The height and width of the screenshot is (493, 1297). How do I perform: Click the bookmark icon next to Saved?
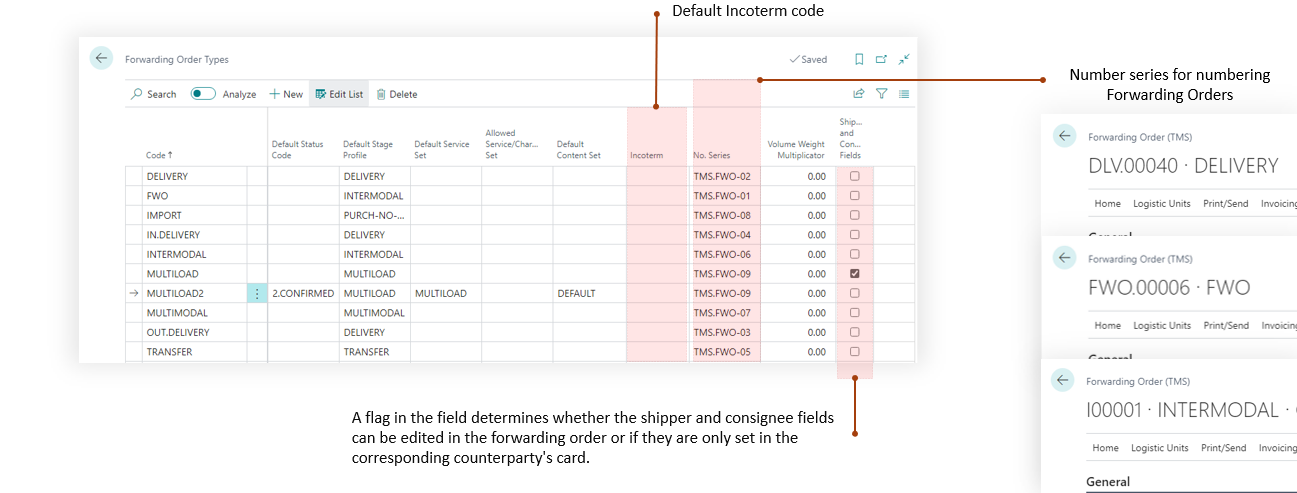pyautogui.click(x=859, y=59)
